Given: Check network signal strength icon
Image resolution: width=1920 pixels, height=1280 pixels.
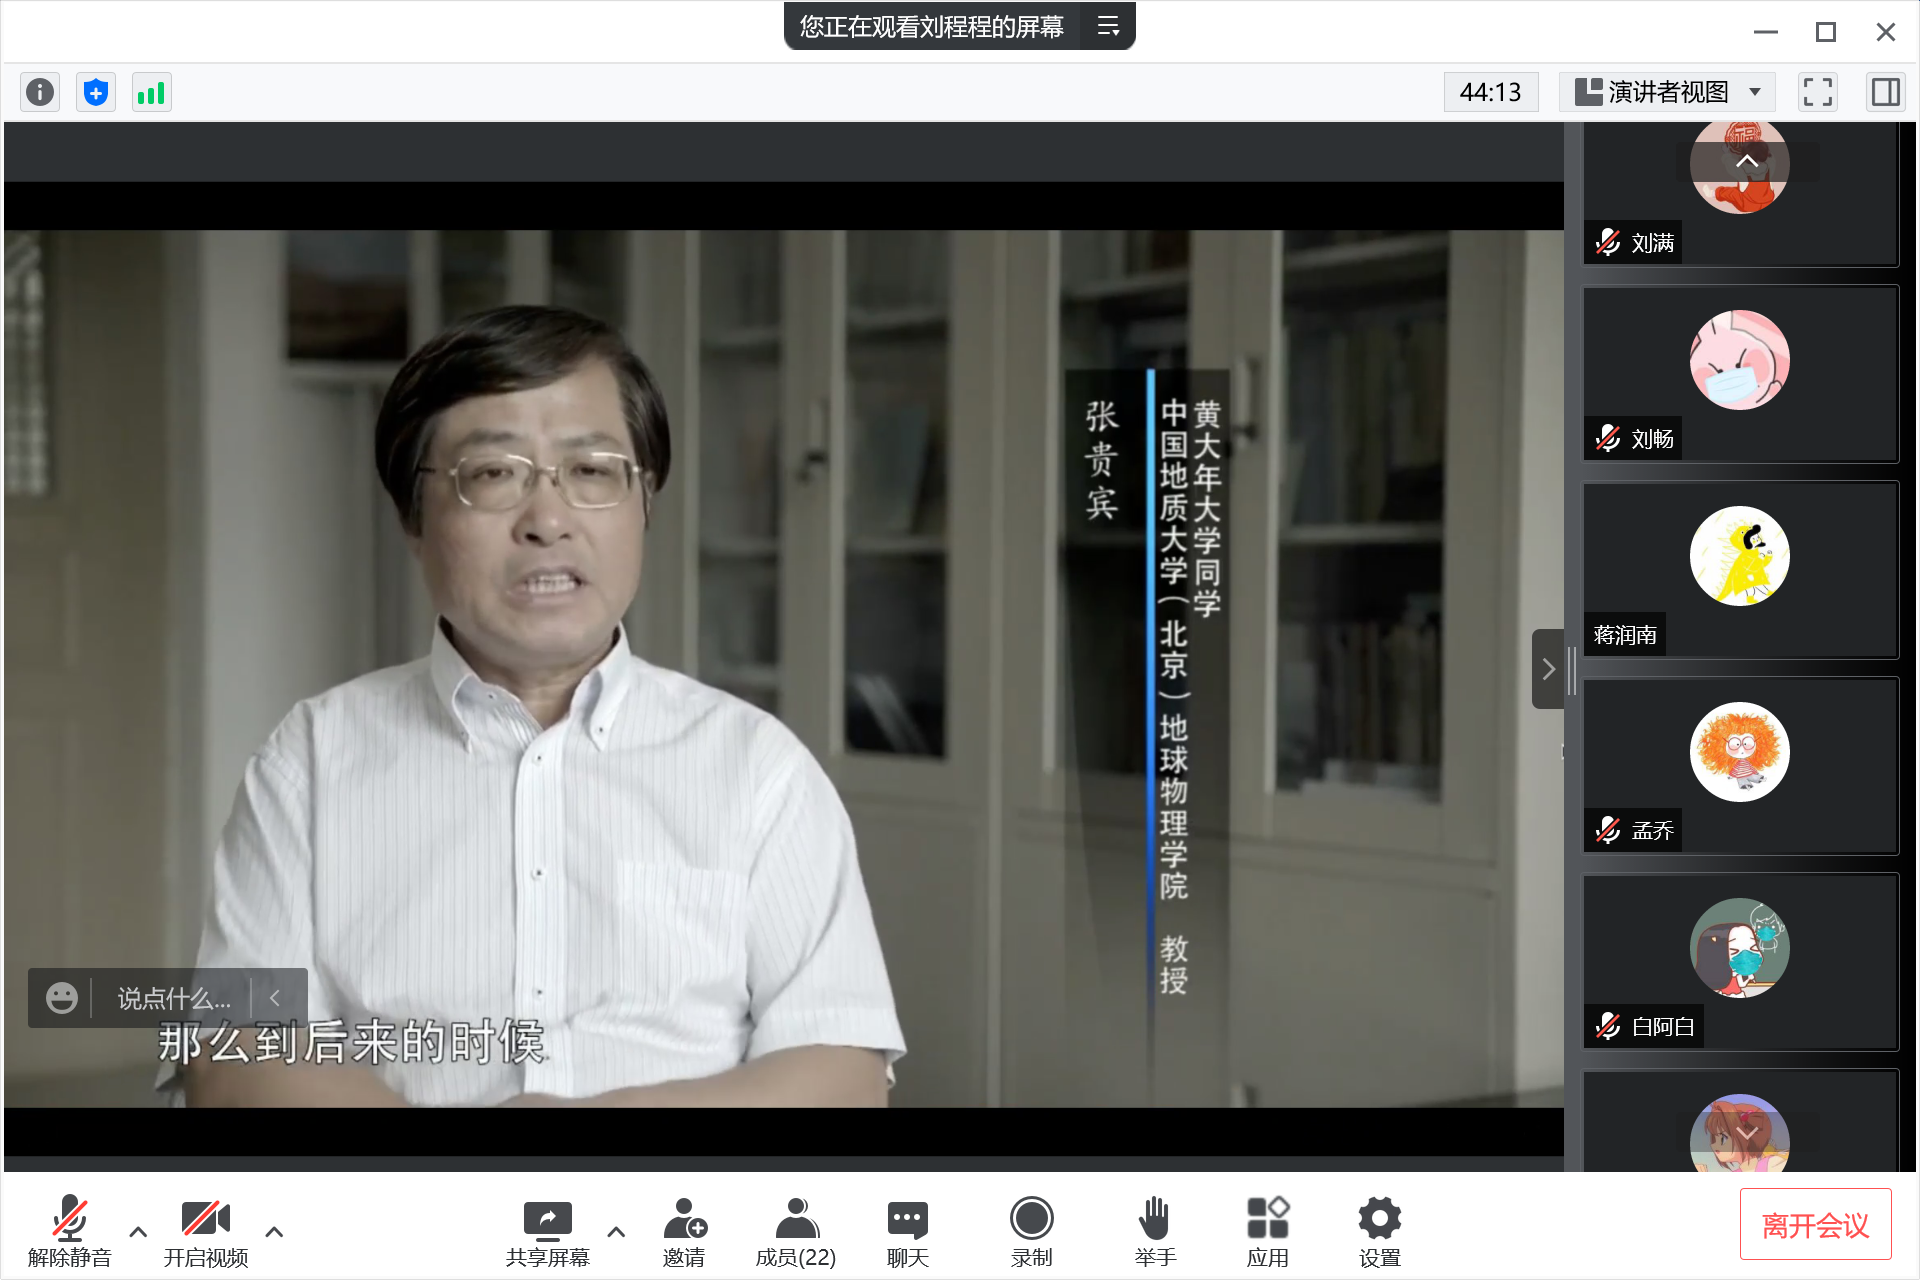Looking at the screenshot, I should (151, 92).
